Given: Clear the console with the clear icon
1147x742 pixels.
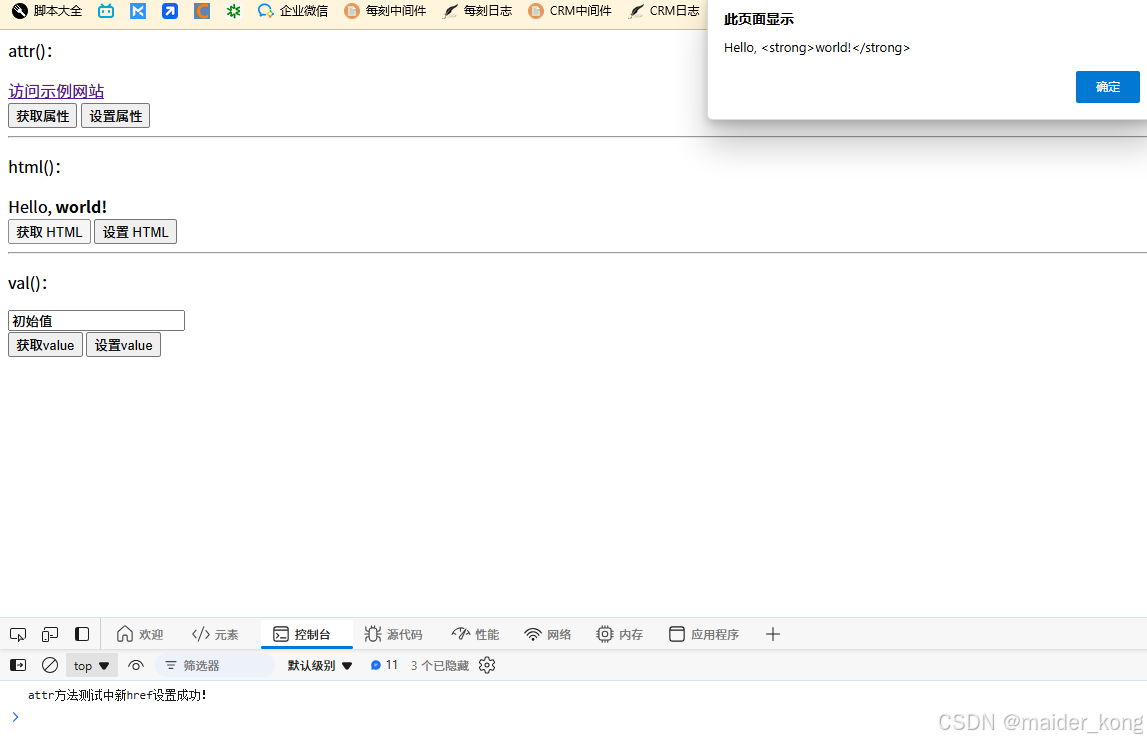Looking at the screenshot, I should (x=49, y=665).
